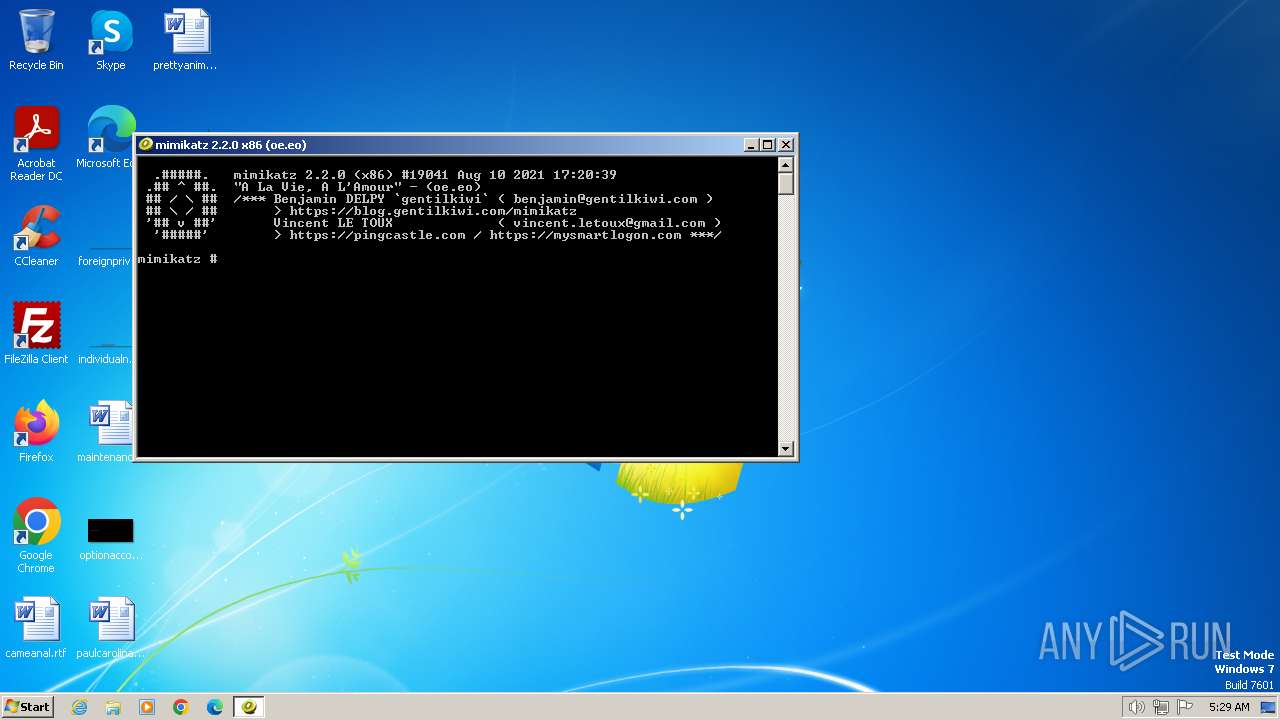1280x720 pixels.
Task: Open the paulcarolina Word document
Action: pyautogui.click(x=110, y=628)
